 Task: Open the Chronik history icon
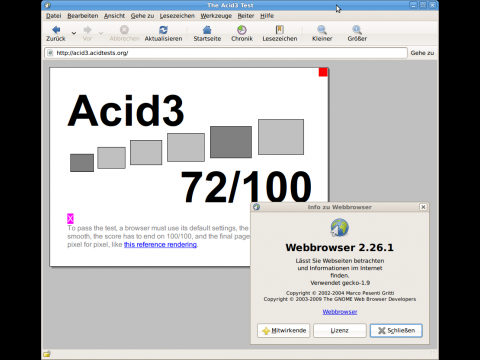pyautogui.click(x=242, y=30)
